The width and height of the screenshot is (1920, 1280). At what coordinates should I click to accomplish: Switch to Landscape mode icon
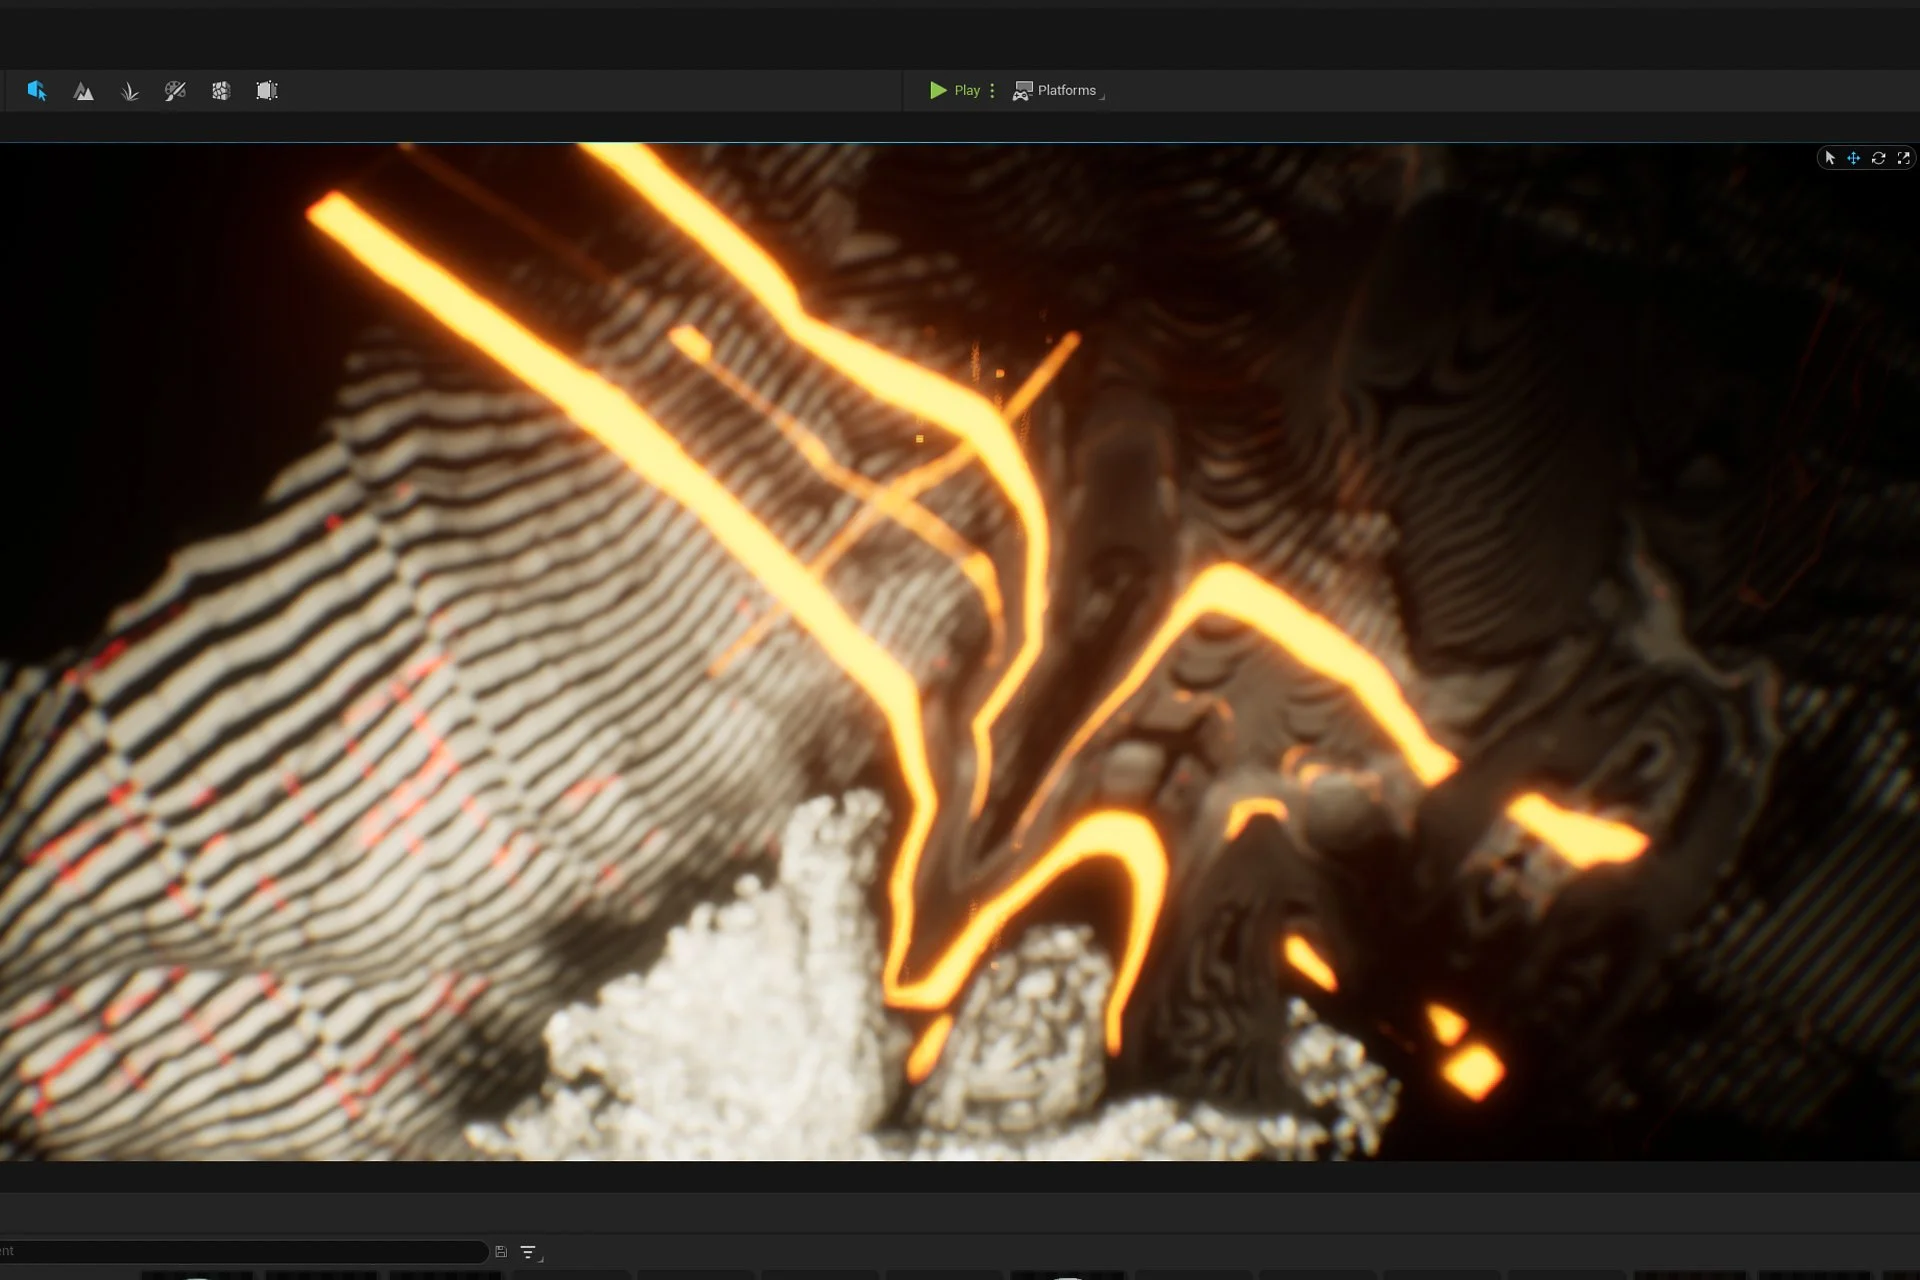click(x=84, y=91)
